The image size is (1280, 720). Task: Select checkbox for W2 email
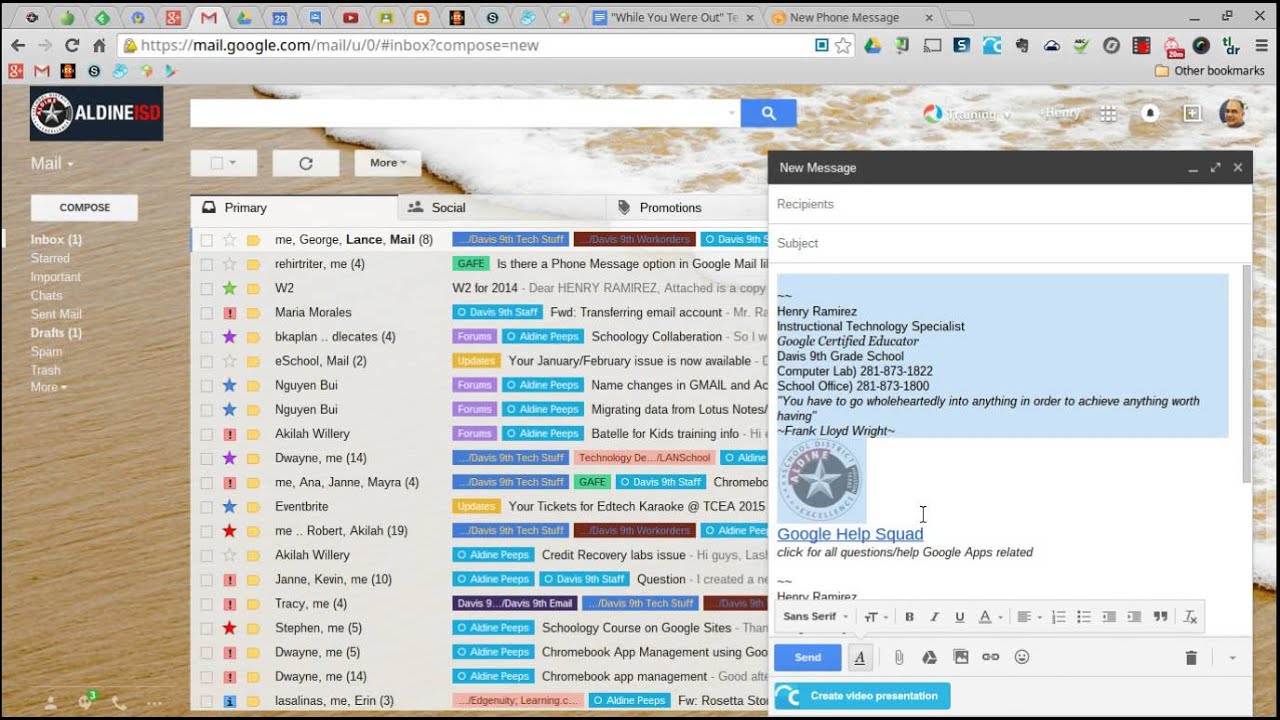206,288
